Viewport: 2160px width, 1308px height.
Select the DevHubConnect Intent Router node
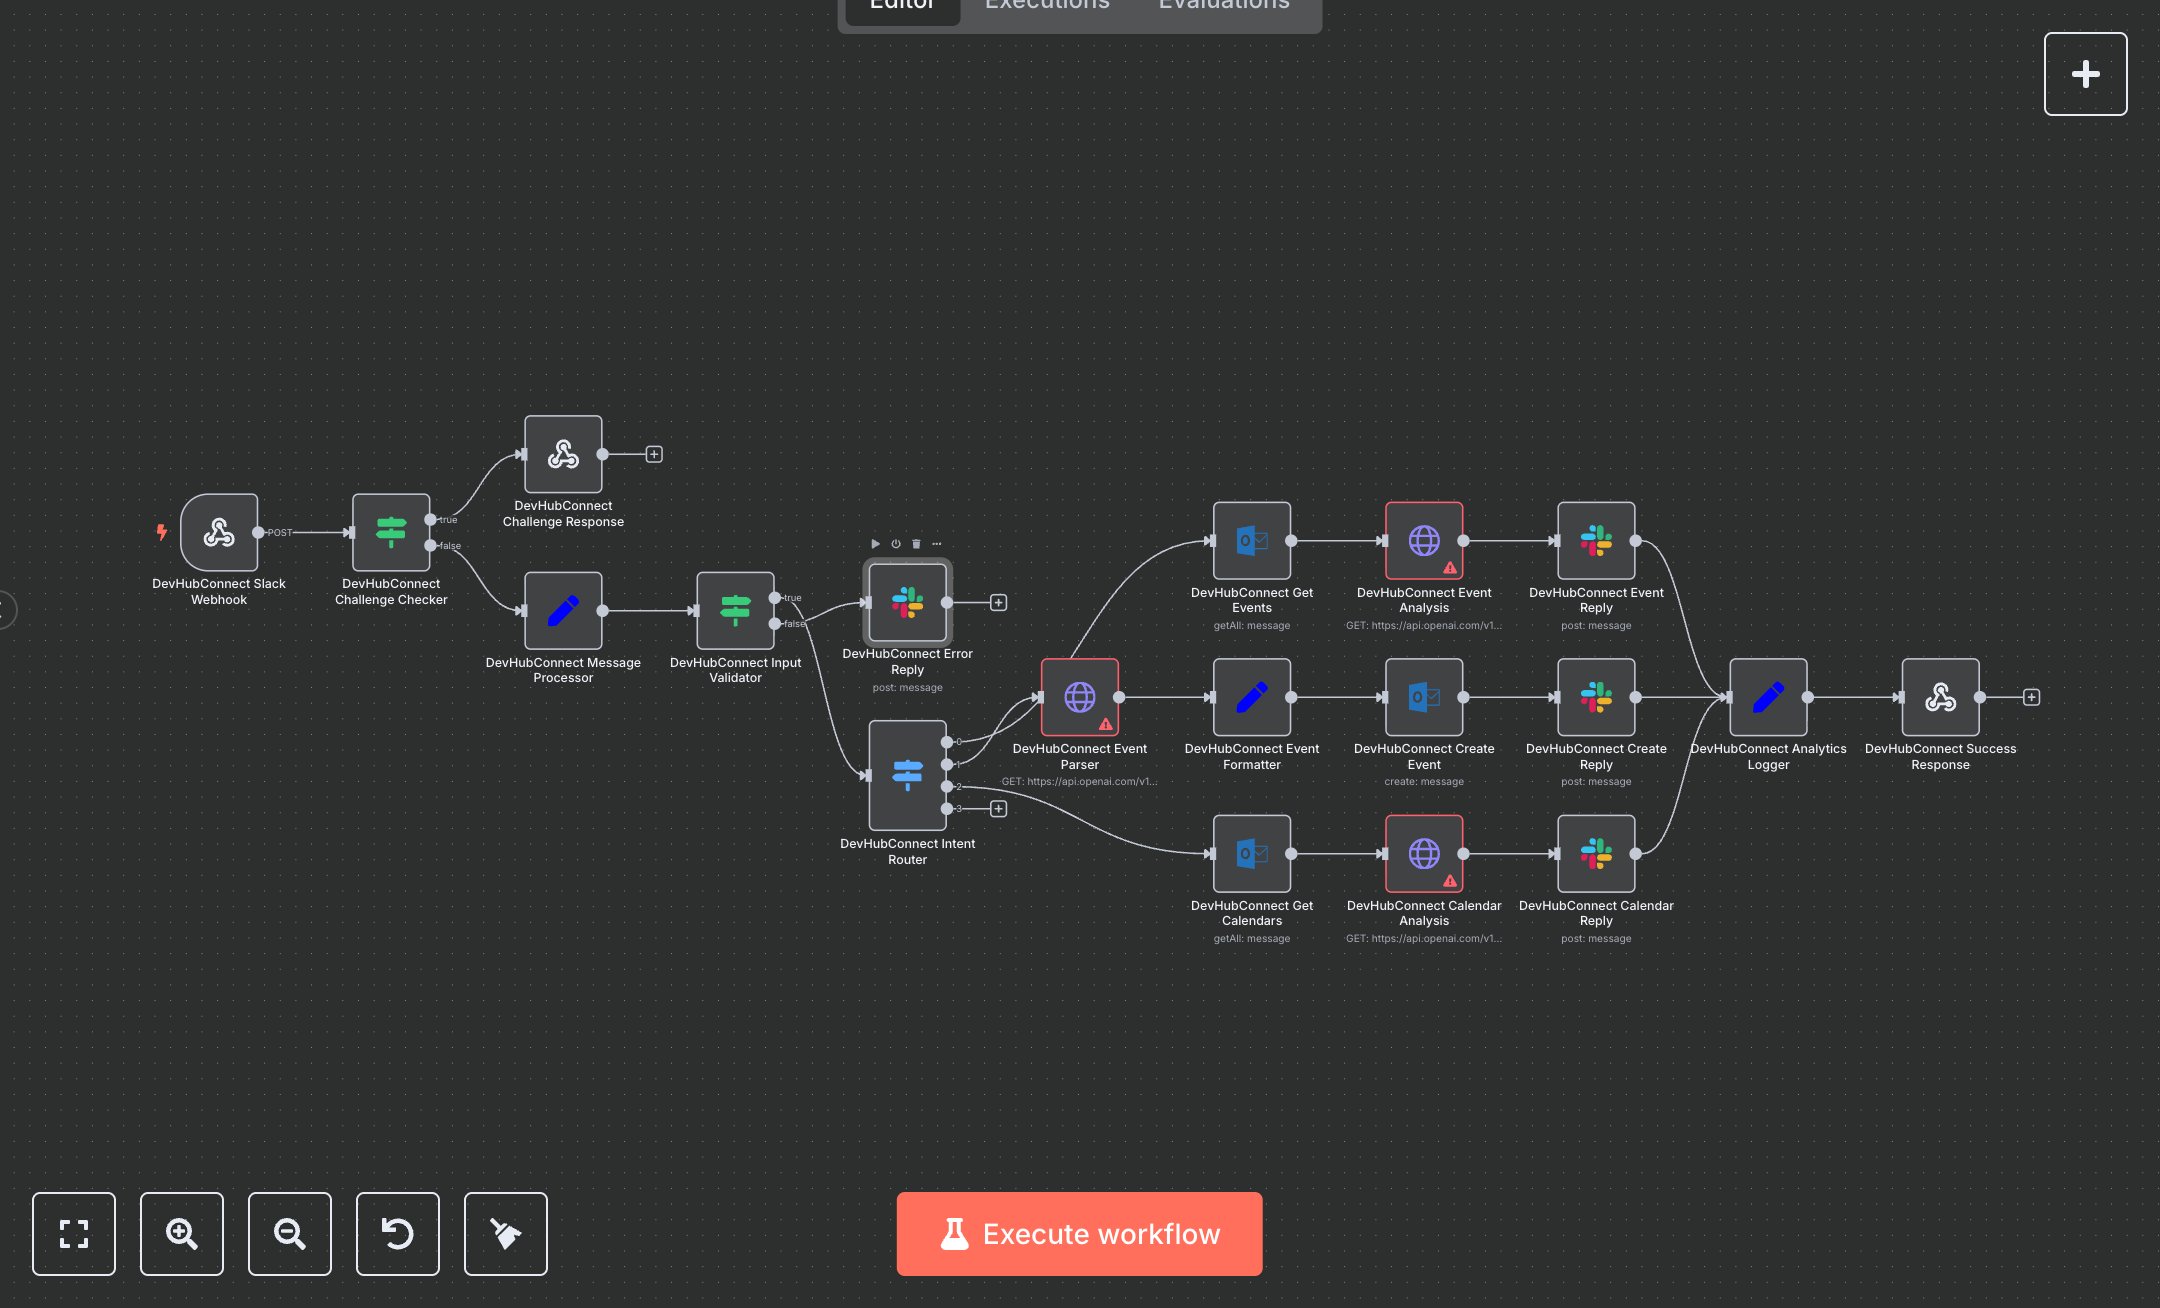907,775
